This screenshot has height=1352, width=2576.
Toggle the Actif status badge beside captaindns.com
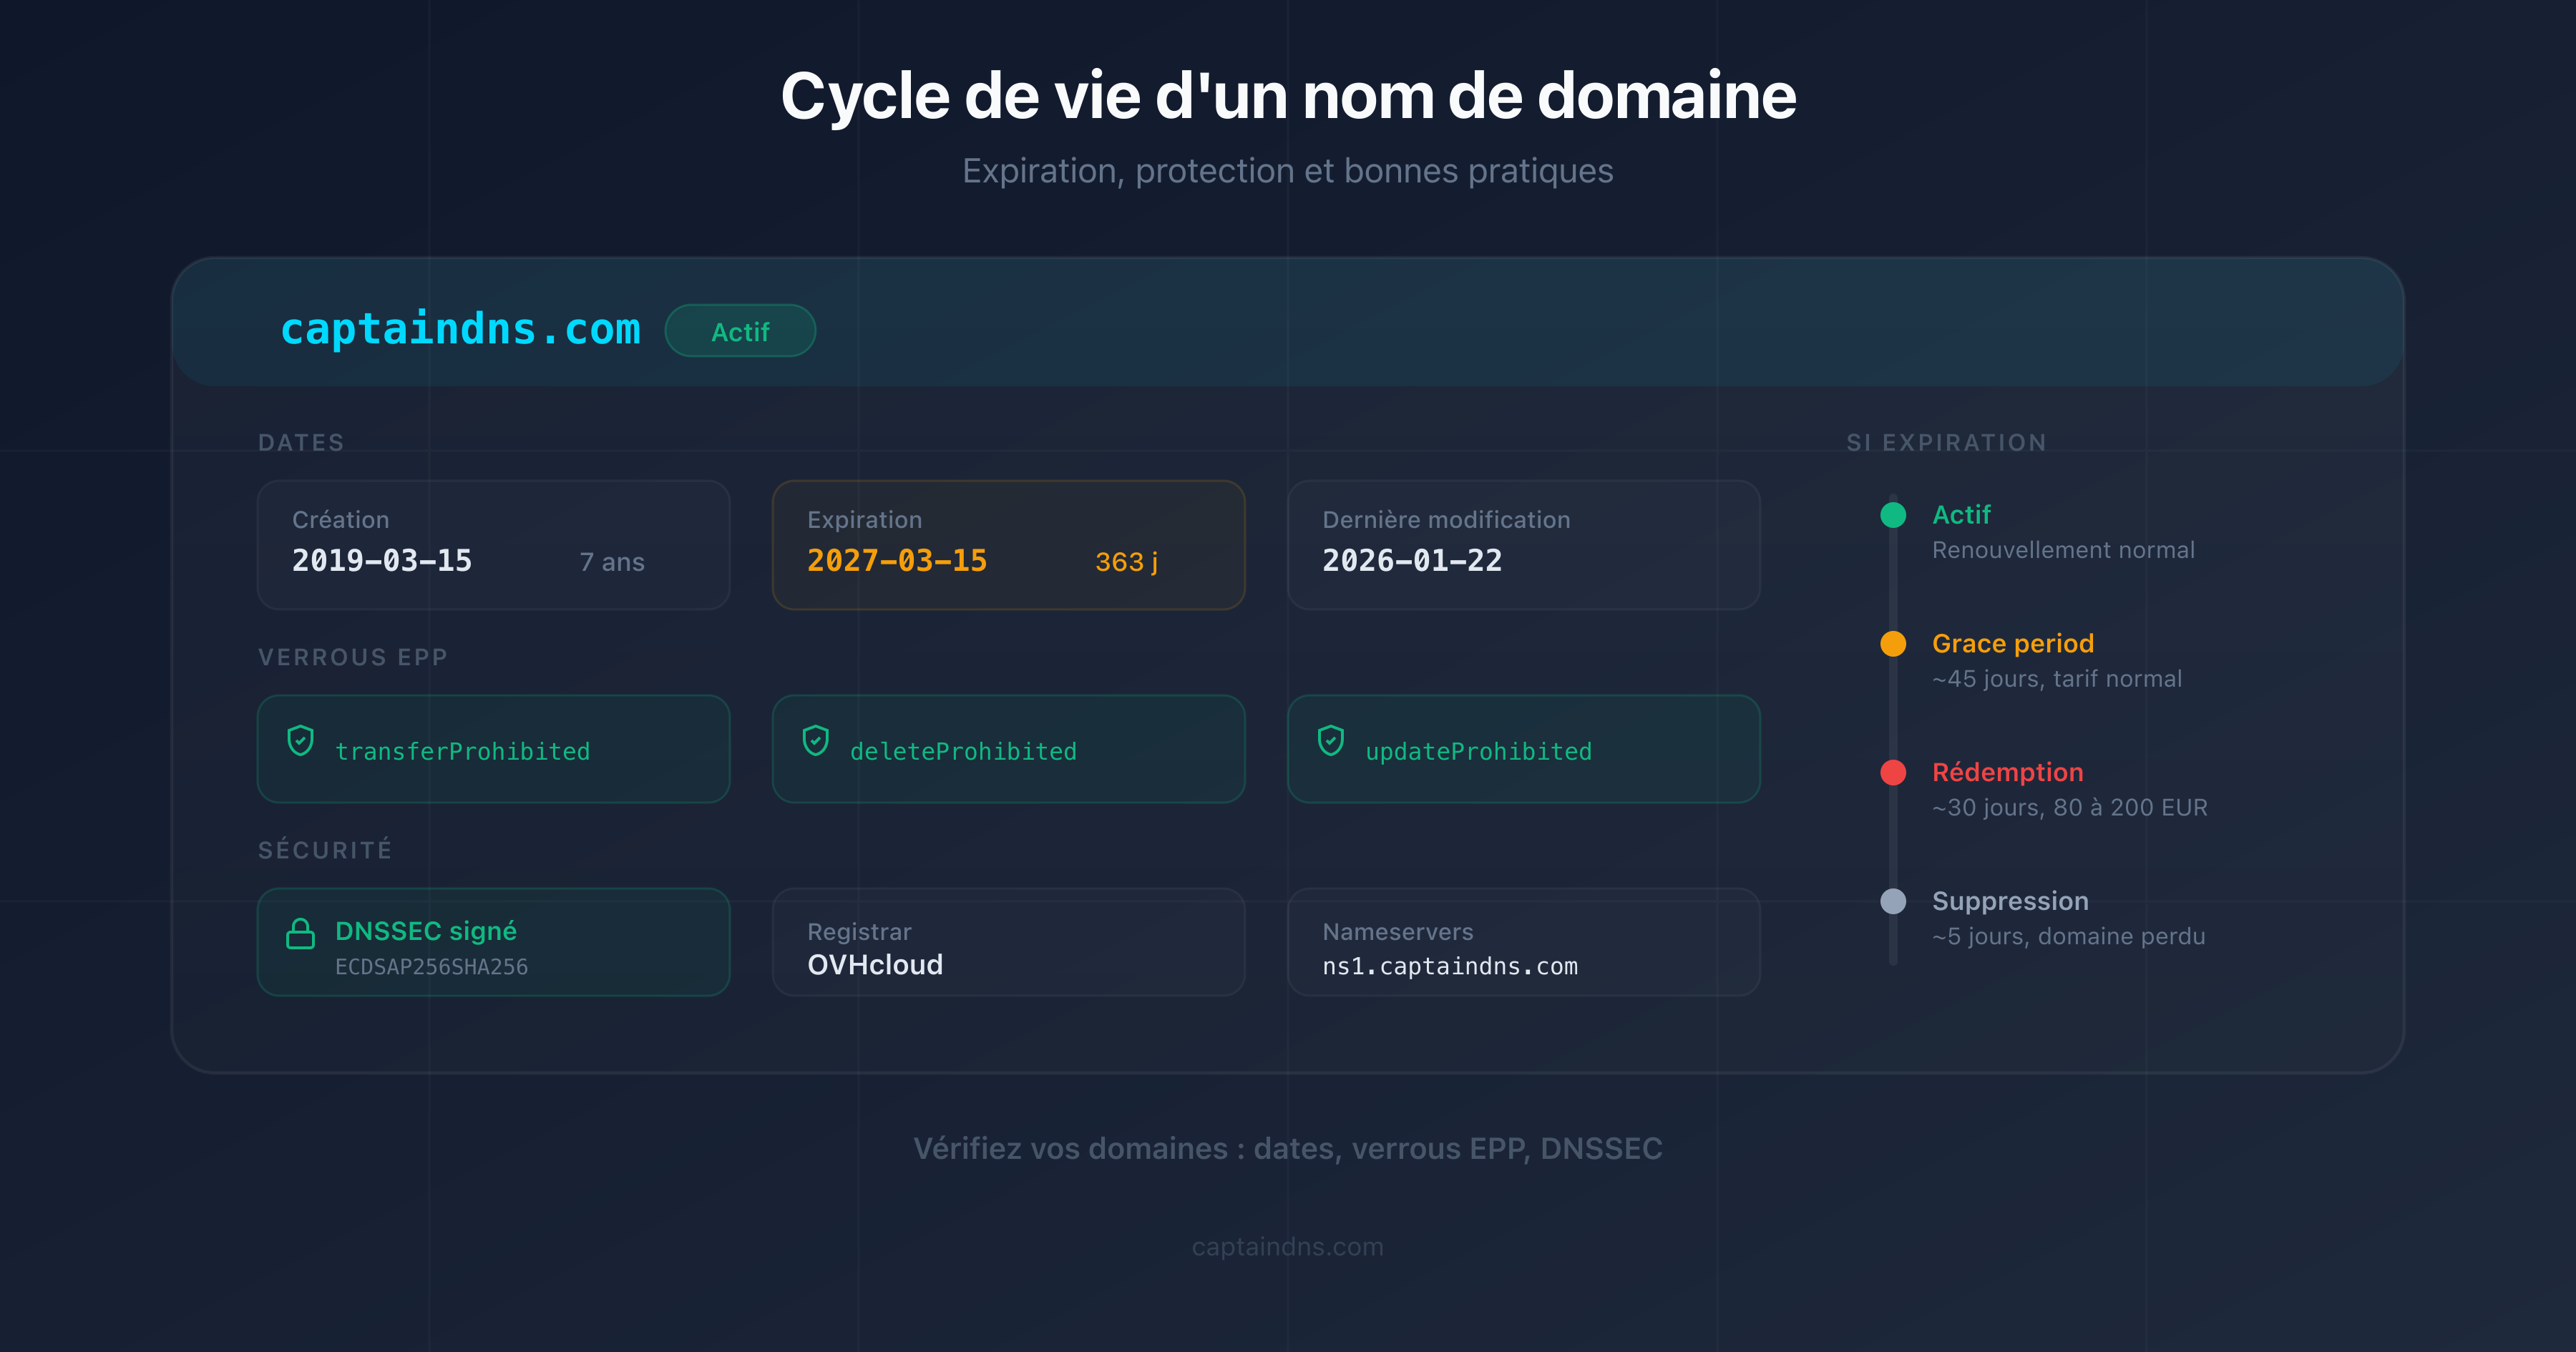[x=740, y=331]
